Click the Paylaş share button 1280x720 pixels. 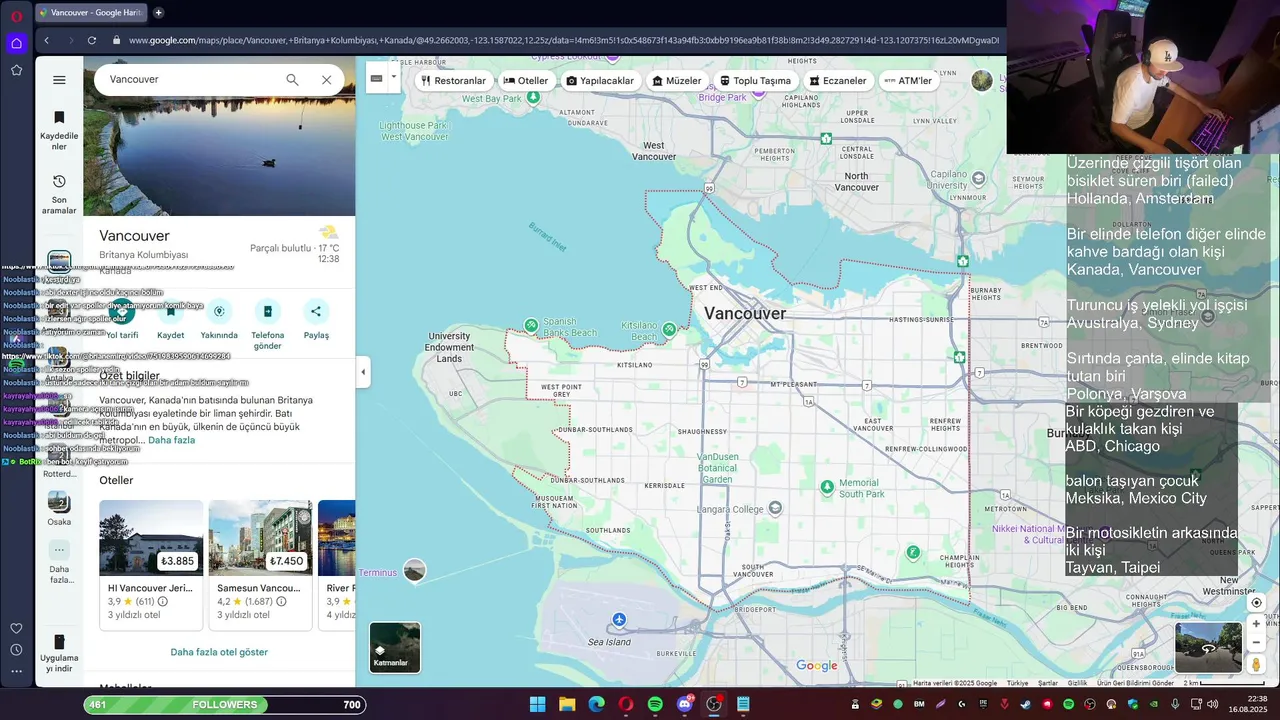coord(316,320)
